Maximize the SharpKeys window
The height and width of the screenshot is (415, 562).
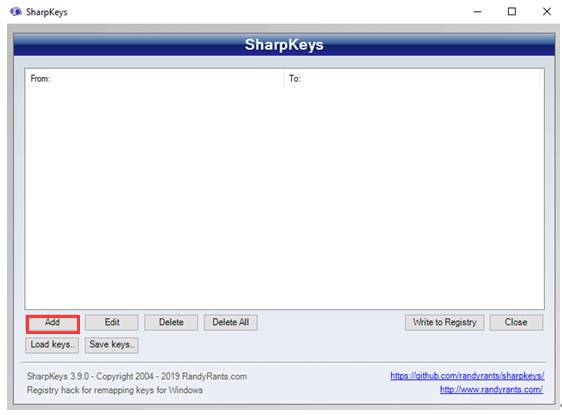pyautogui.click(x=512, y=12)
